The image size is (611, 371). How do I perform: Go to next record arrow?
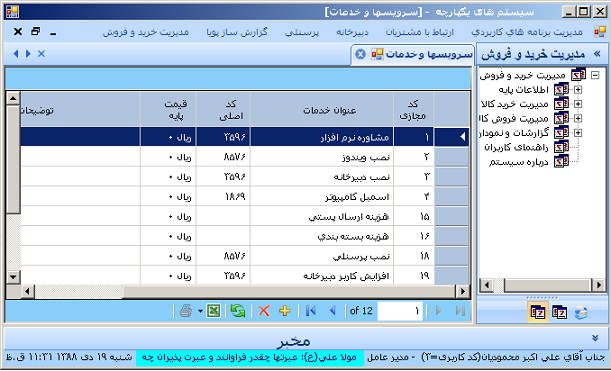coord(438,311)
